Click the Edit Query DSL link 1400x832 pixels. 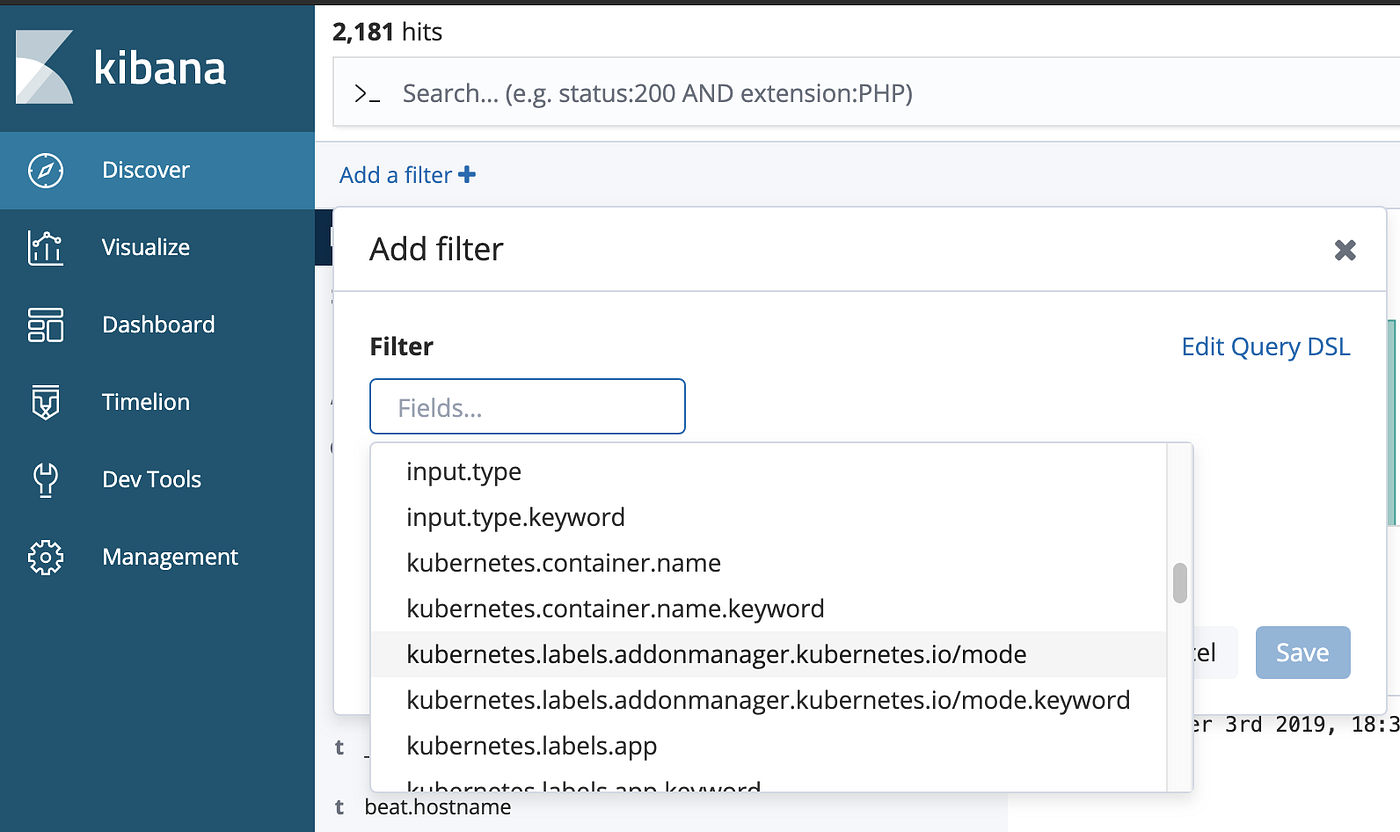tap(1265, 347)
